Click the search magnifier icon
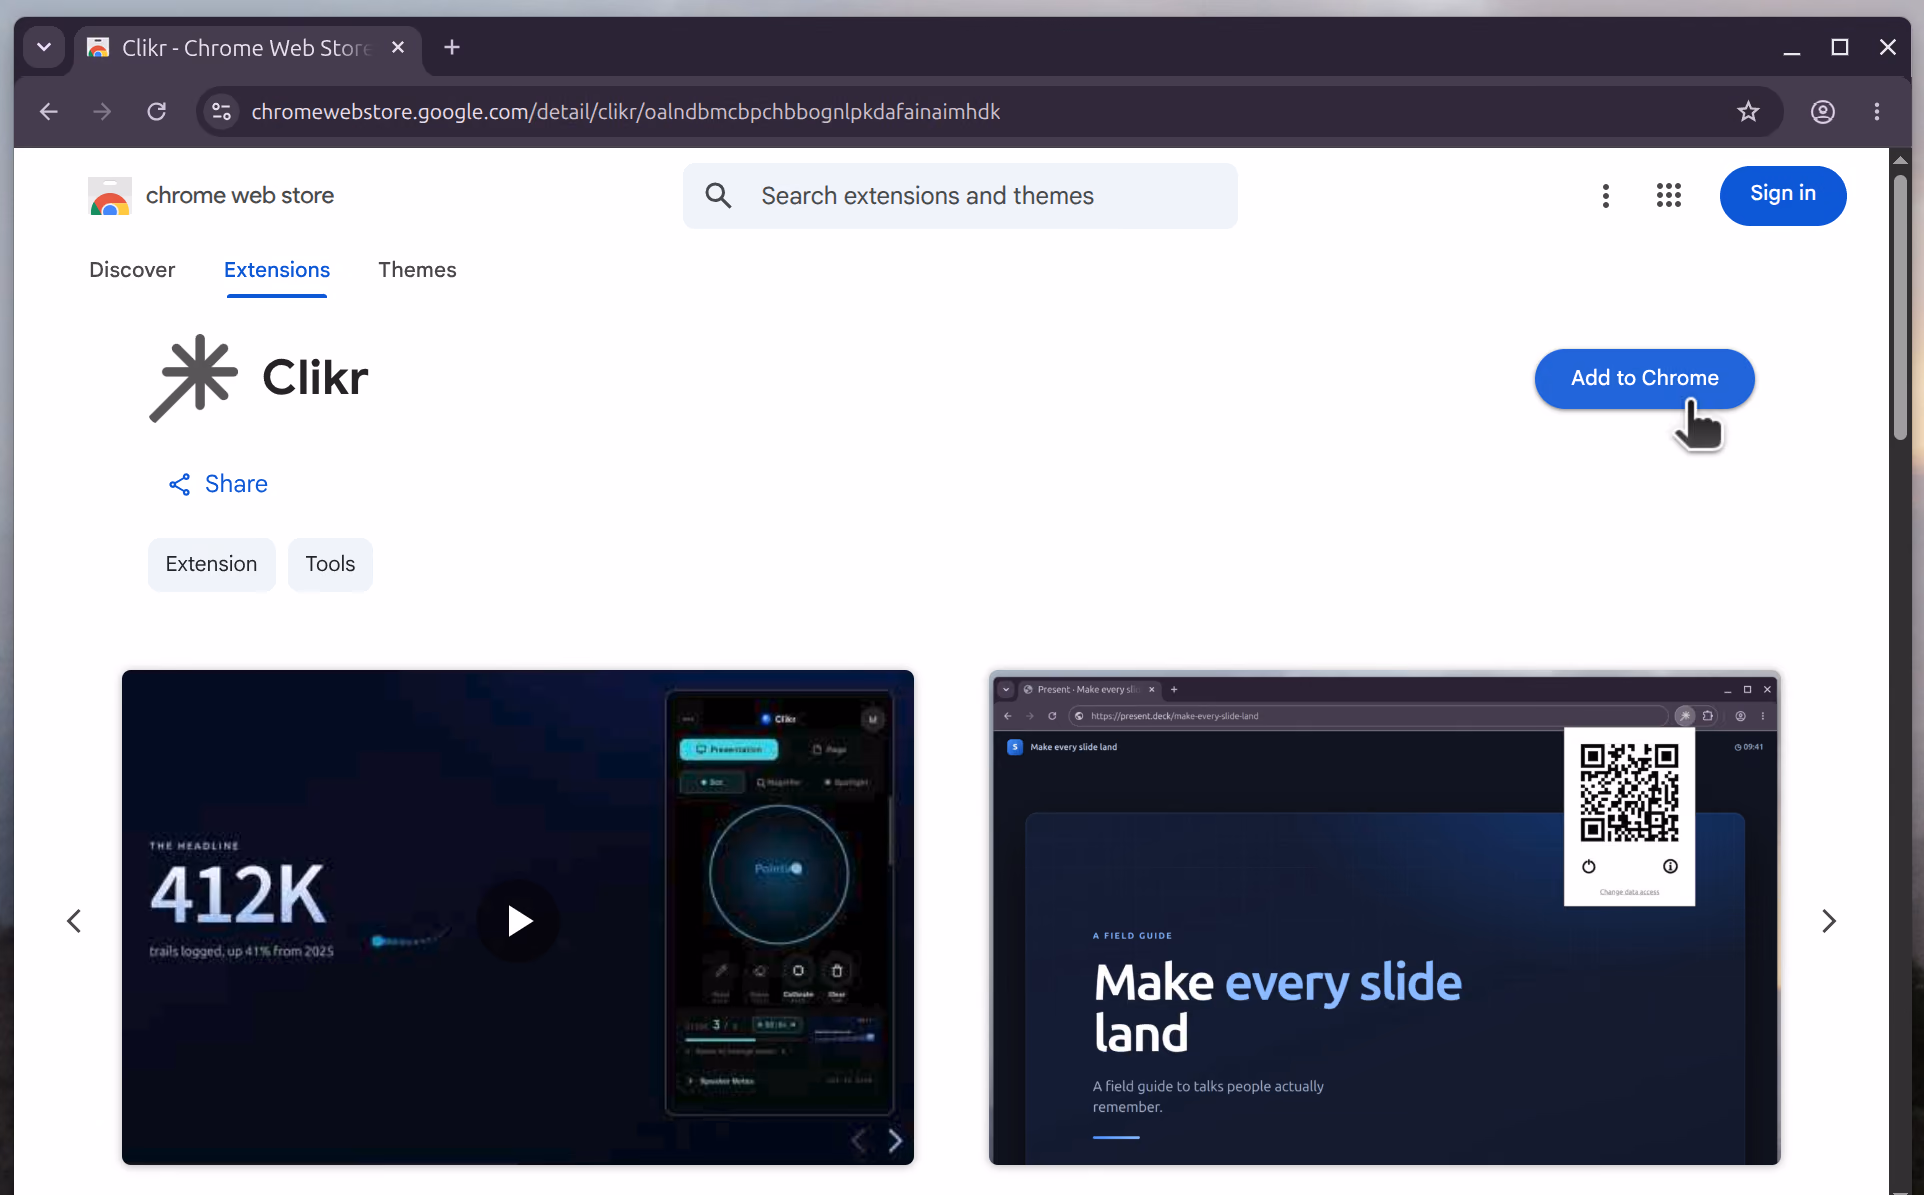This screenshot has width=1924, height=1195. (718, 196)
